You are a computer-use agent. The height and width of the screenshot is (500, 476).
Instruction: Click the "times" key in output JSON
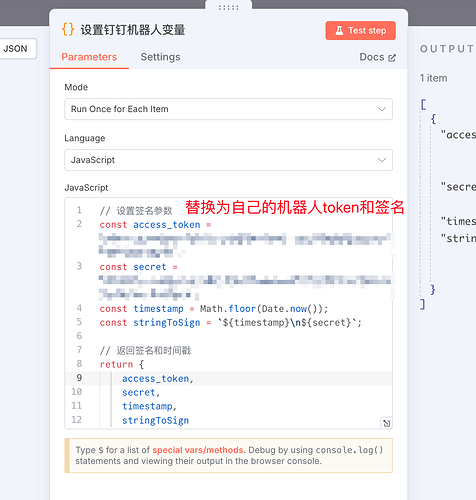point(458,221)
